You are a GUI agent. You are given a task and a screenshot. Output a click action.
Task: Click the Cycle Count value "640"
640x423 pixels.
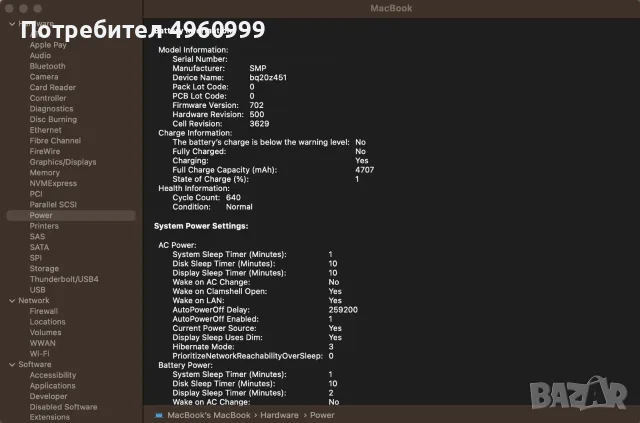(233, 198)
